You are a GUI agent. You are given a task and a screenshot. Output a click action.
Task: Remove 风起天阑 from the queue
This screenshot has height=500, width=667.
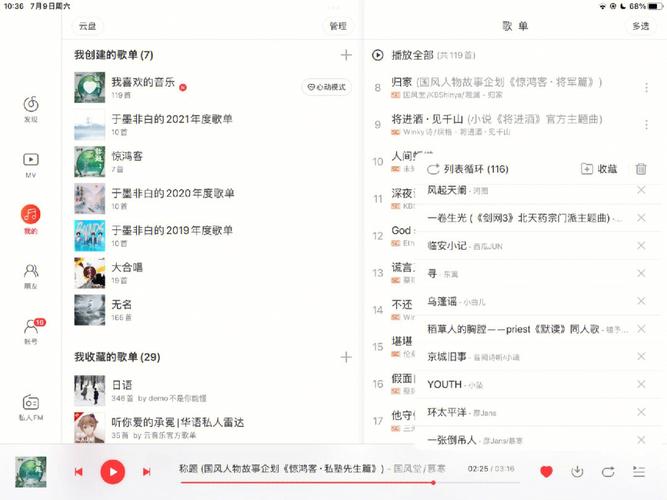pos(641,190)
